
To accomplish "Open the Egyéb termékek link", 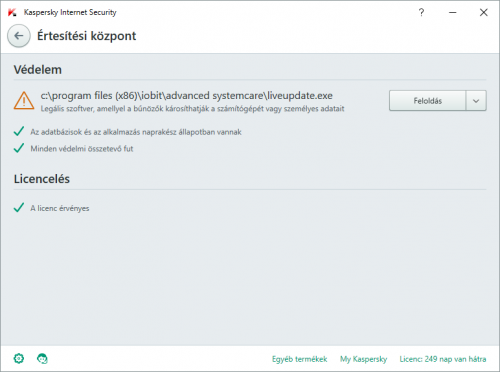I will 299,359.
